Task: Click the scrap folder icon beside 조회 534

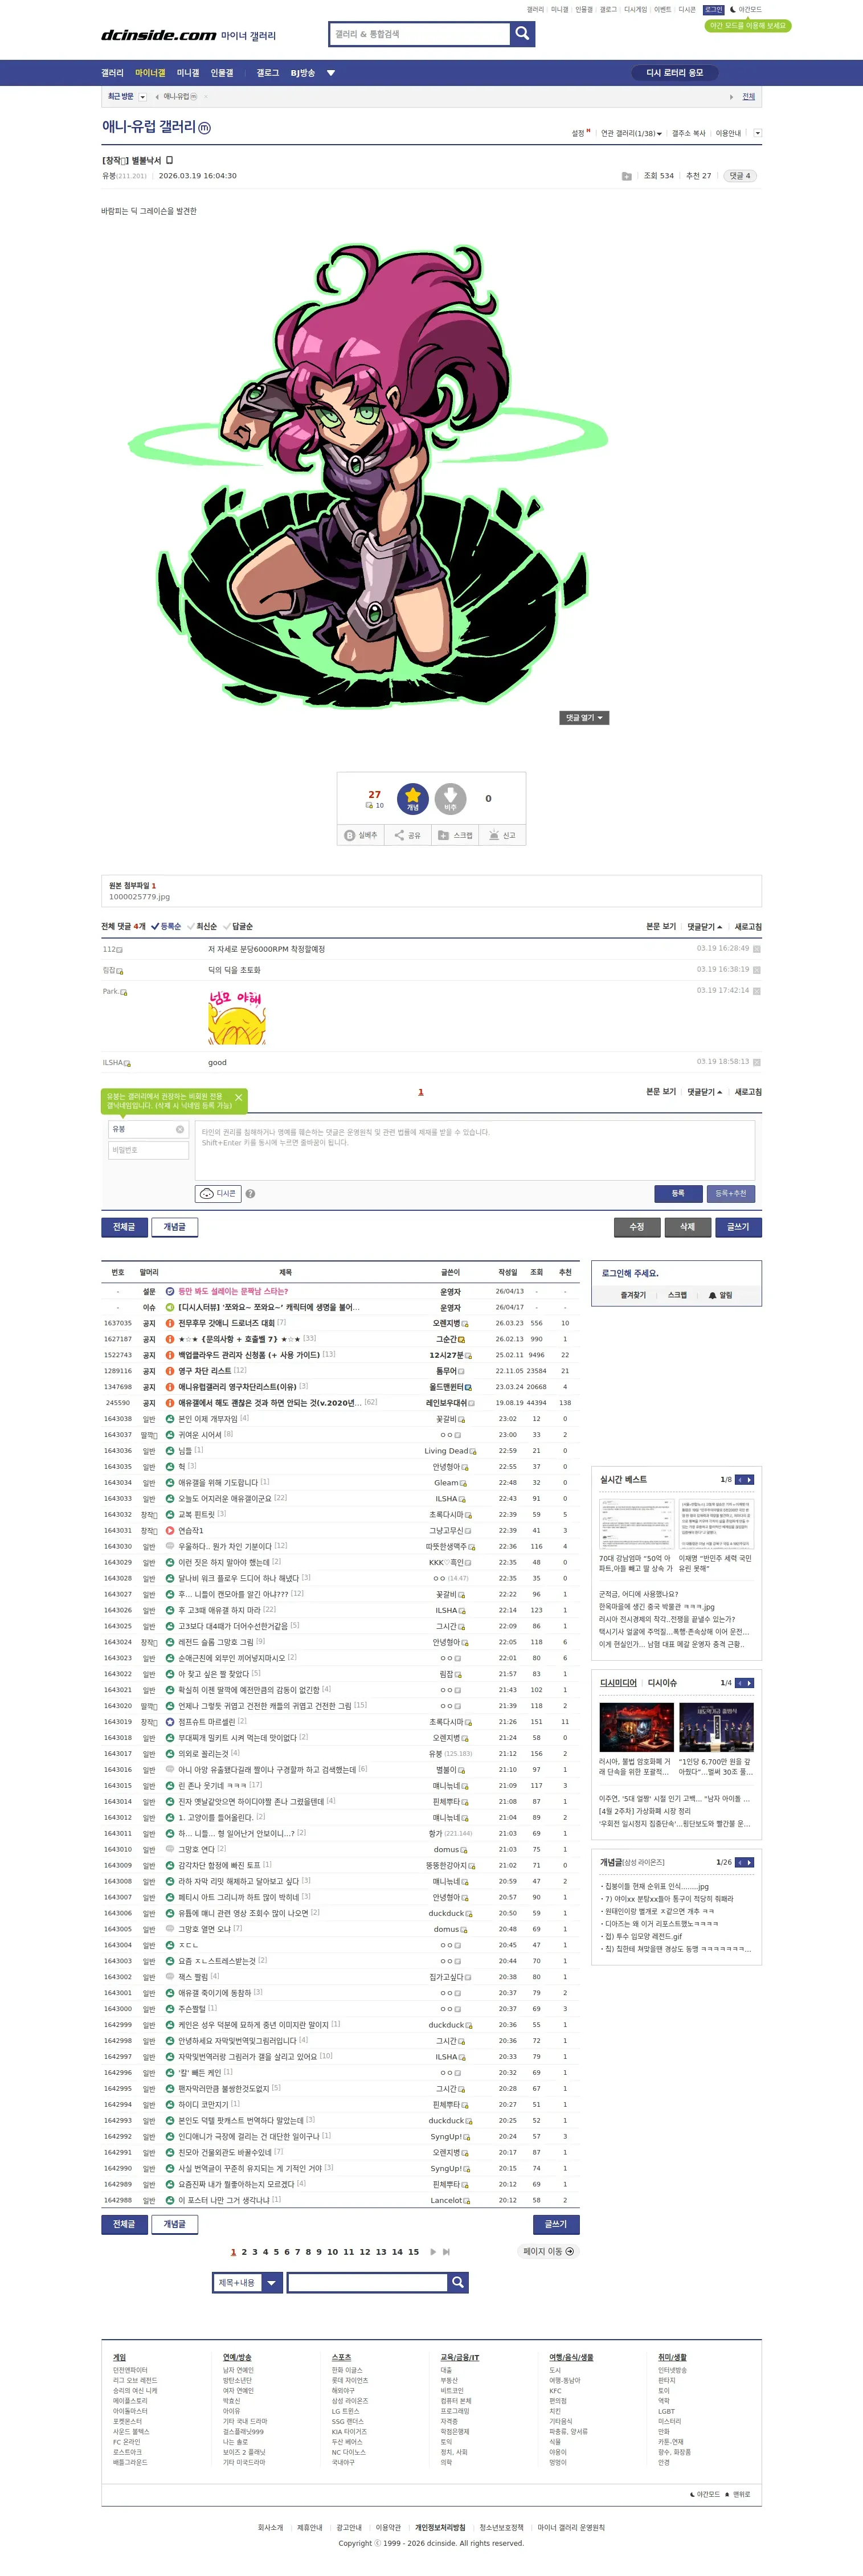Action: click(626, 176)
